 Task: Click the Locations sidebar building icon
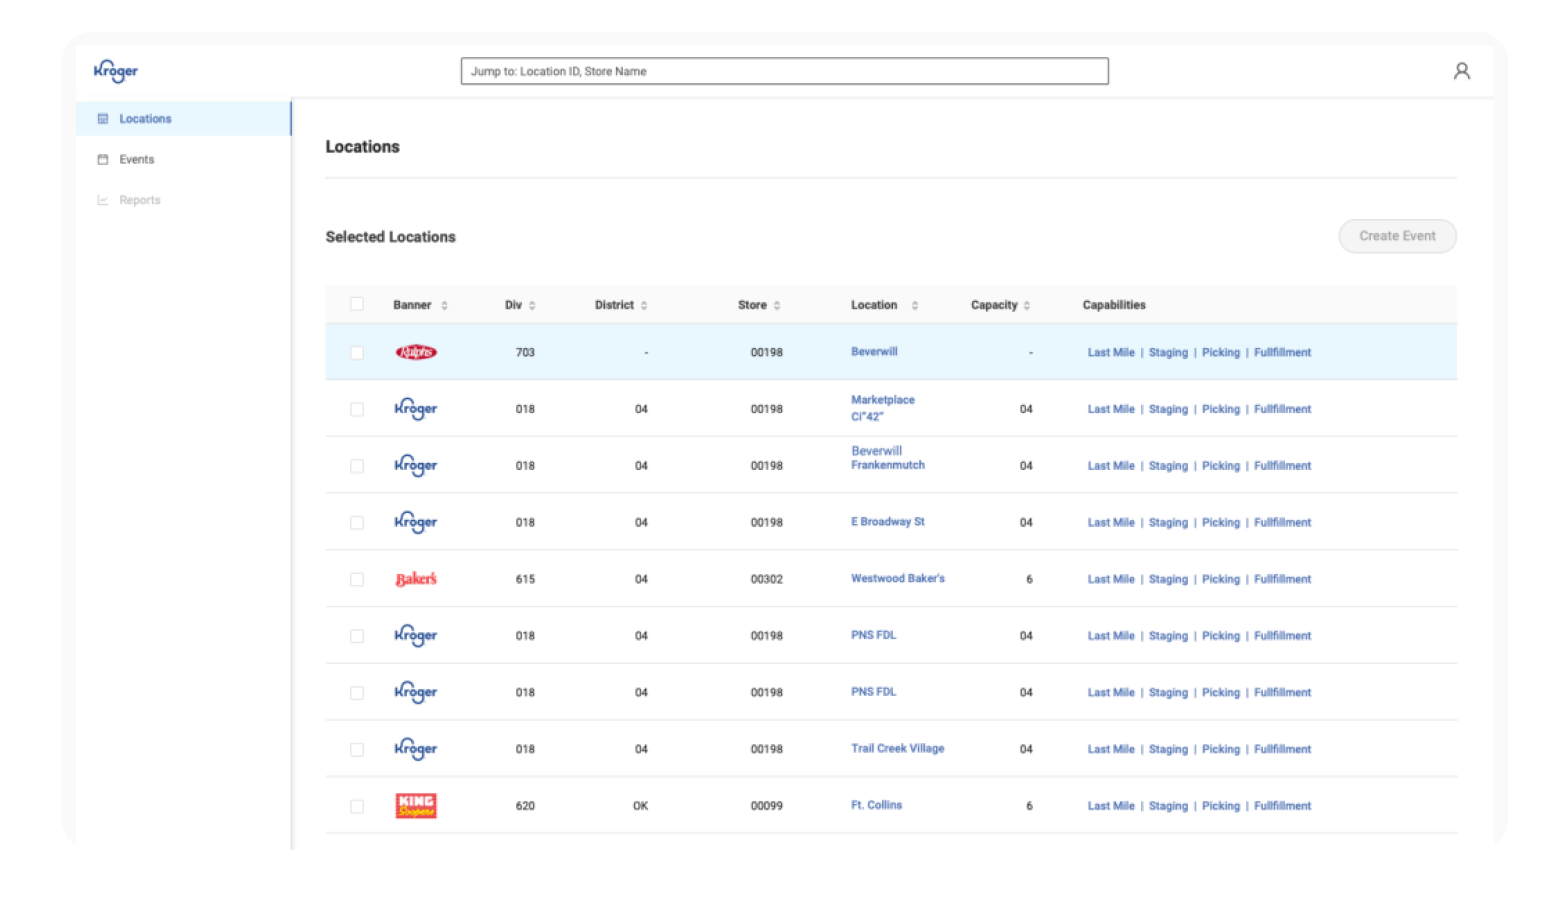coord(102,119)
